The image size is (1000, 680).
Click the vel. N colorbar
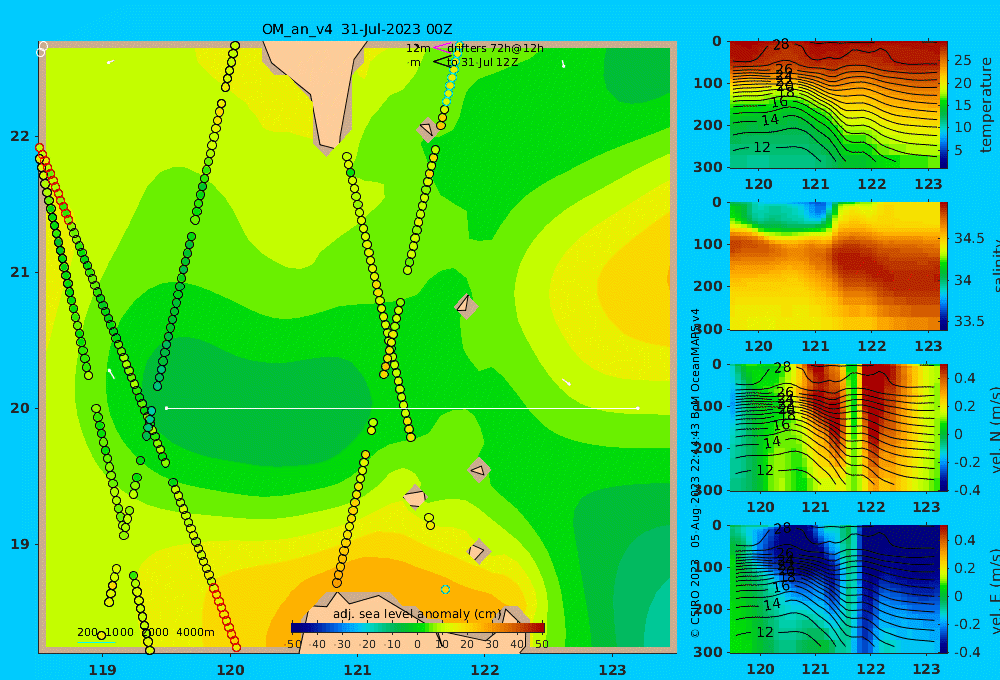pyautogui.click(x=944, y=427)
